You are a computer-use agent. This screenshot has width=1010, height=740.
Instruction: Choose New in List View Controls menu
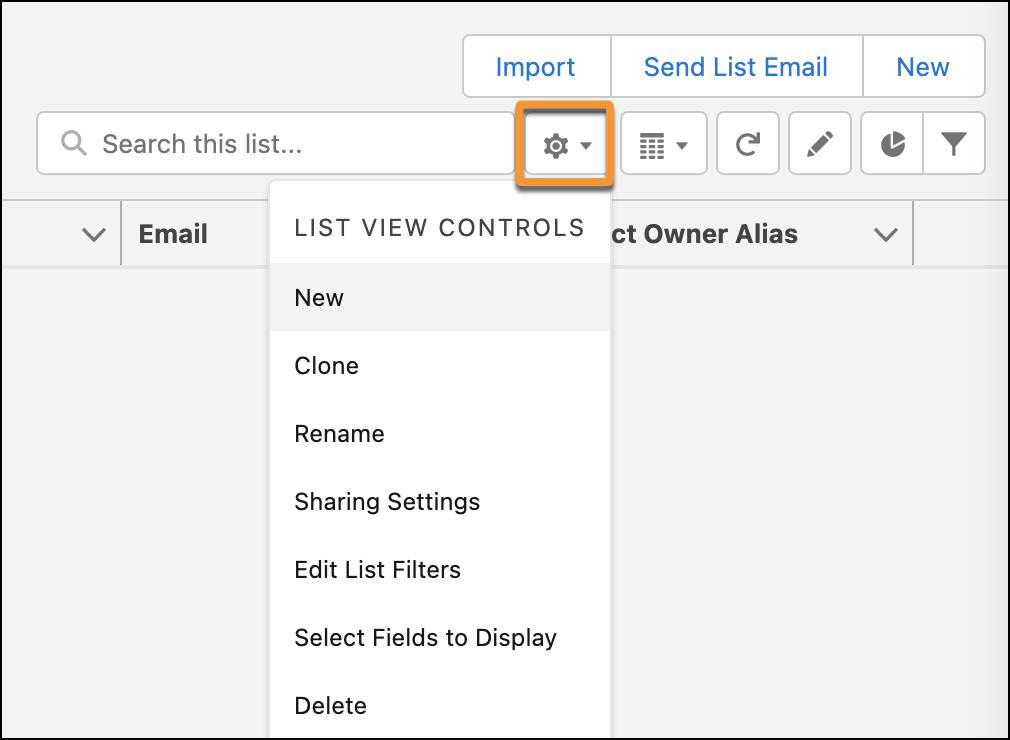click(440, 298)
